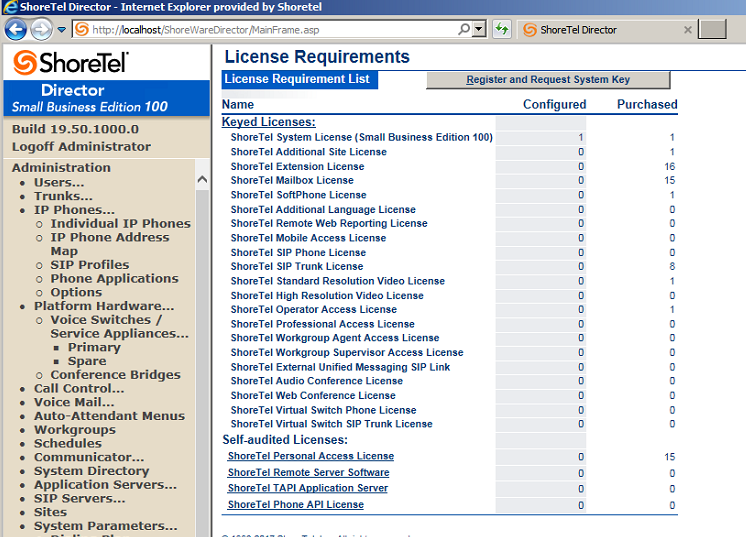Open Auto-Attendant Menus page
746x537 pixels.
click(109, 416)
